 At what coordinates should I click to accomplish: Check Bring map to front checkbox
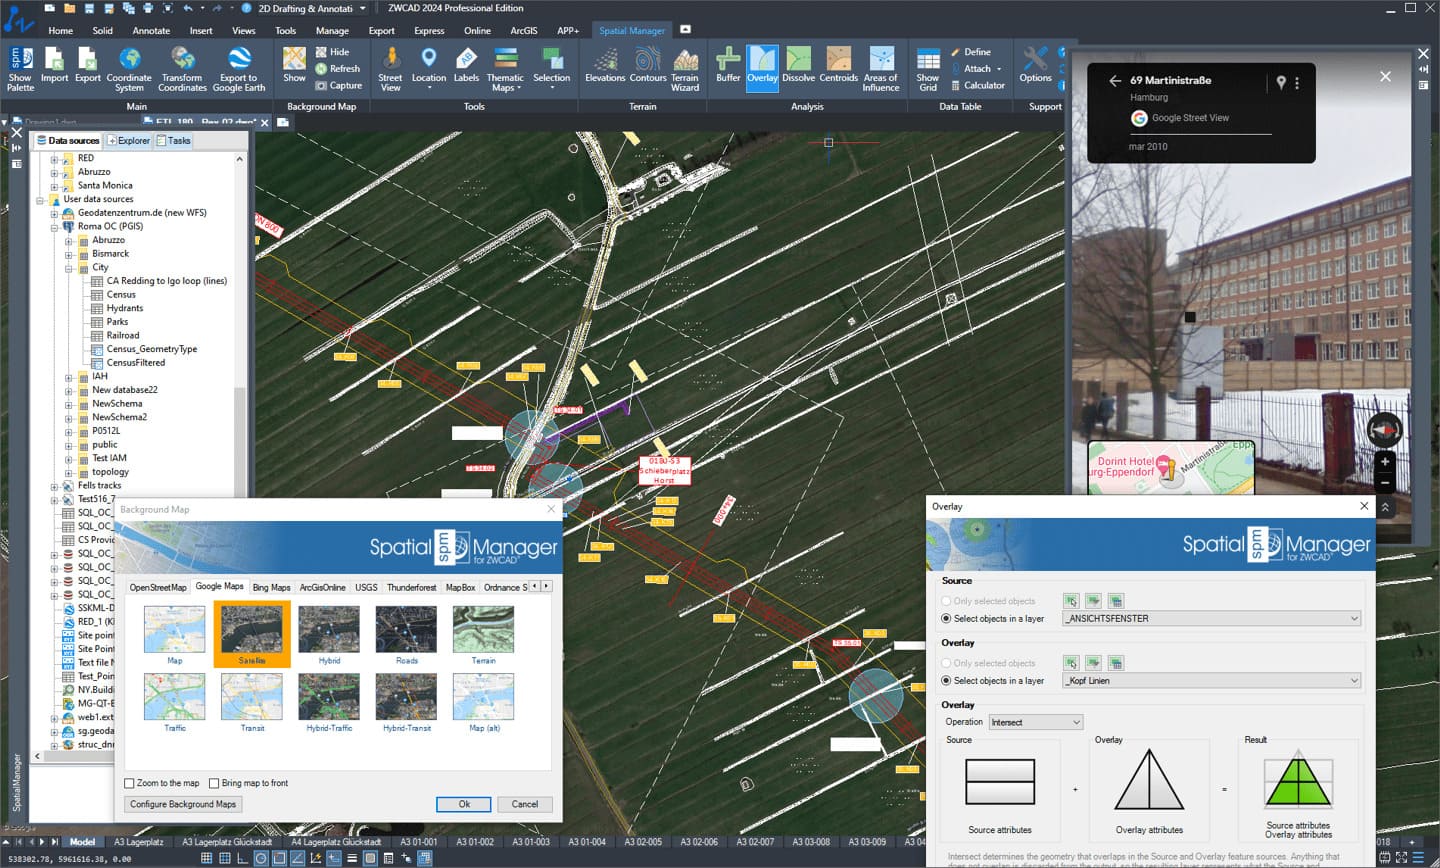(214, 783)
